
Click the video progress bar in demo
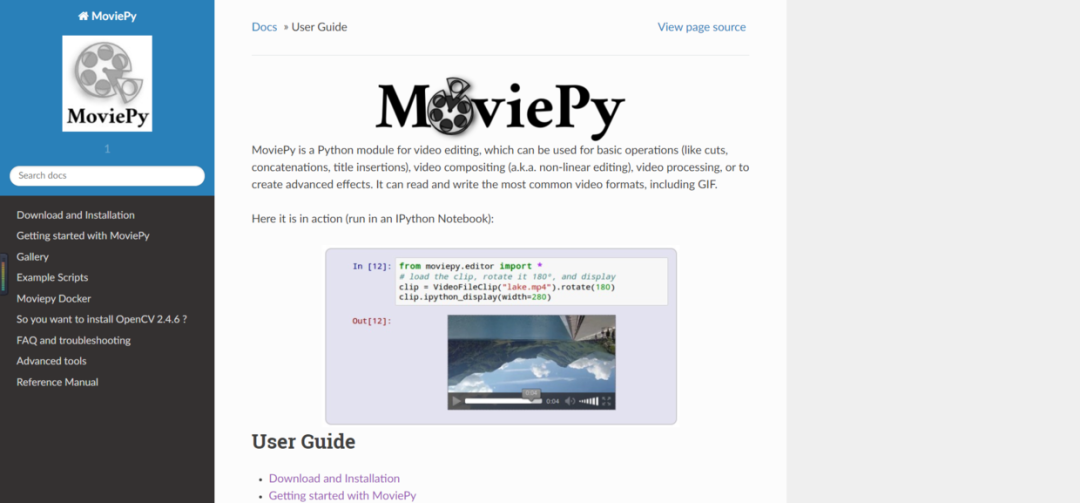(x=503, y=401)
